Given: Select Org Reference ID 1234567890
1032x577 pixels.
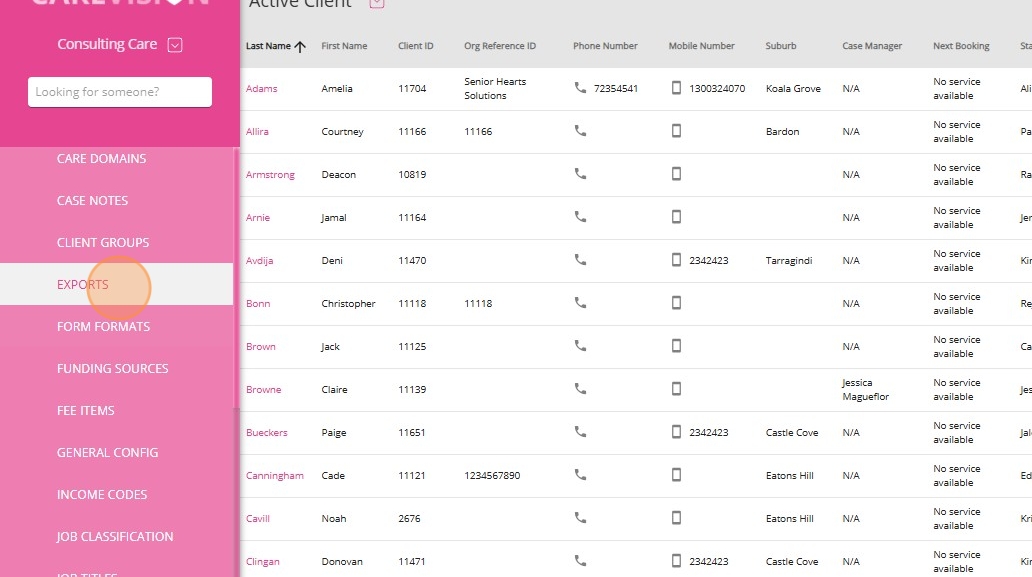Looking at the screenshot, I should pyautogui.click(x=492, y=476).
